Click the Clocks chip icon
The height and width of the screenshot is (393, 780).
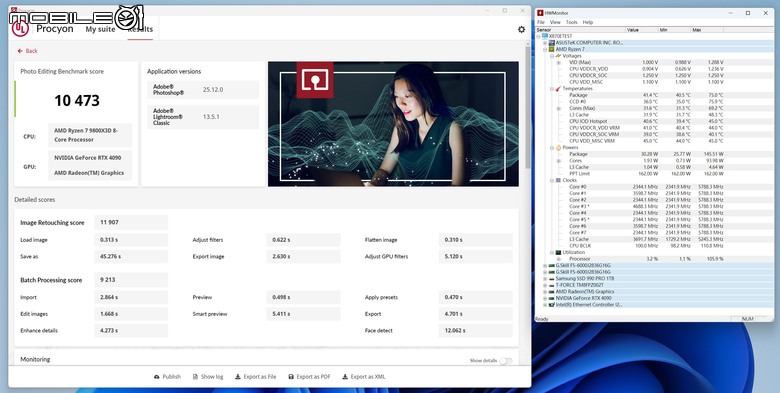[x=558, y=180]
